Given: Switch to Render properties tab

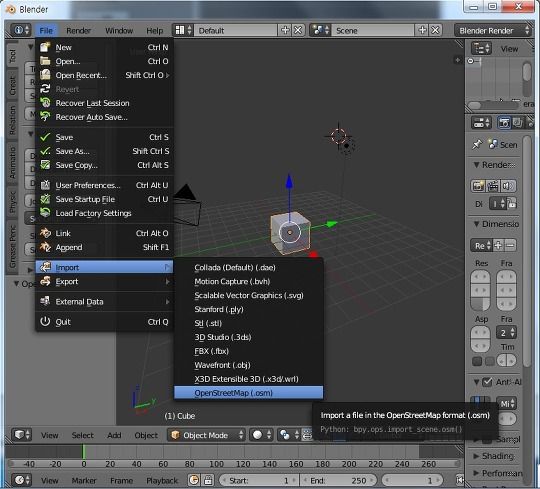Looking at the screenshot, I should click(x=504, y=123).
